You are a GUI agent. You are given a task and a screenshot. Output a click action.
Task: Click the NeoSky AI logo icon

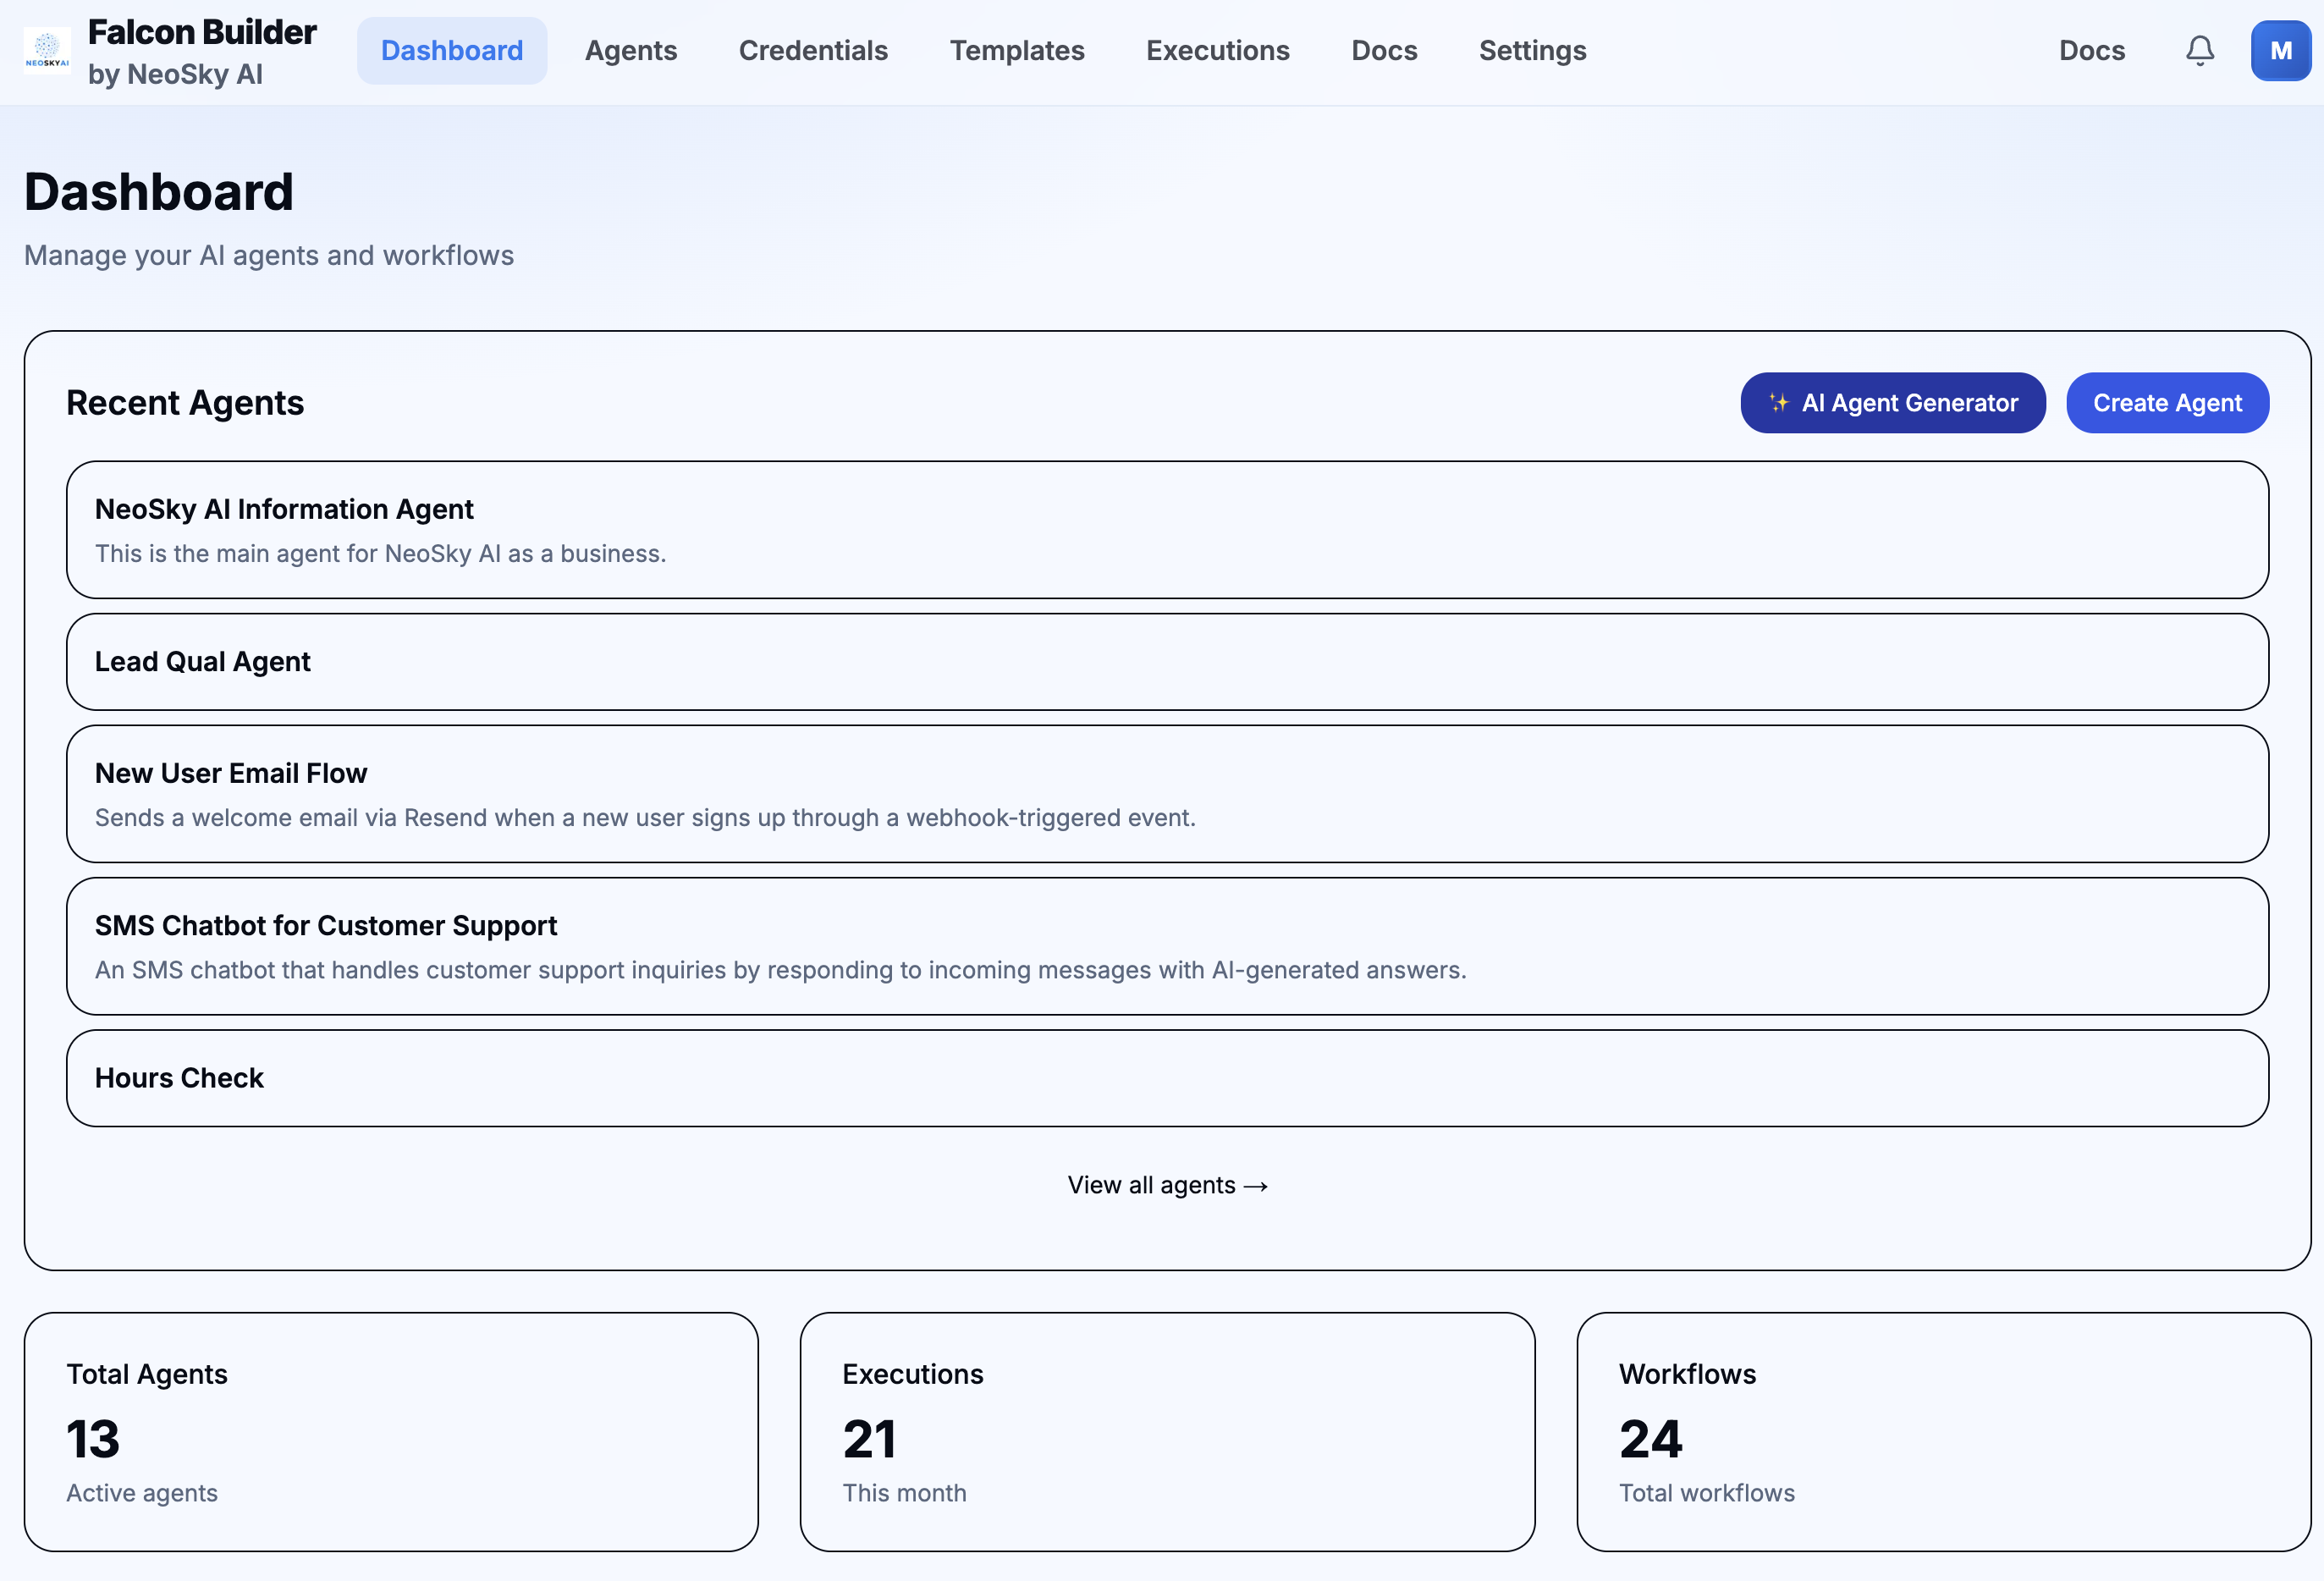(47, 50)
